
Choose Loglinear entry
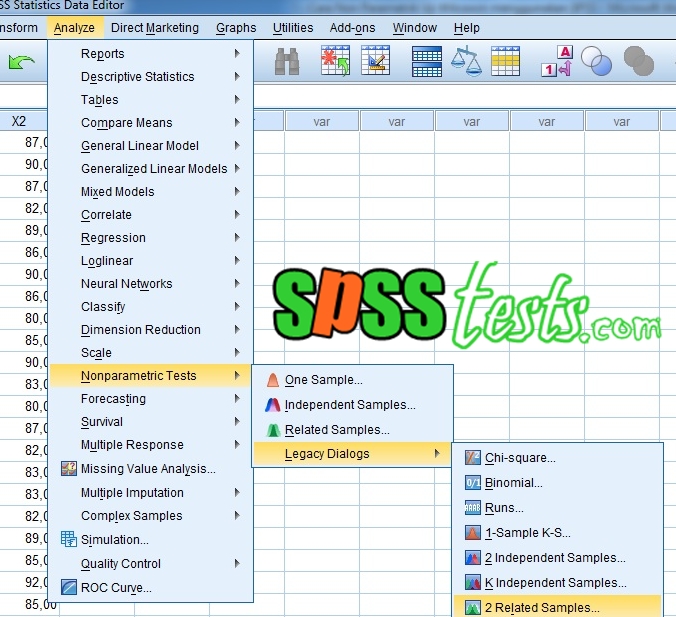coord(150,260)
